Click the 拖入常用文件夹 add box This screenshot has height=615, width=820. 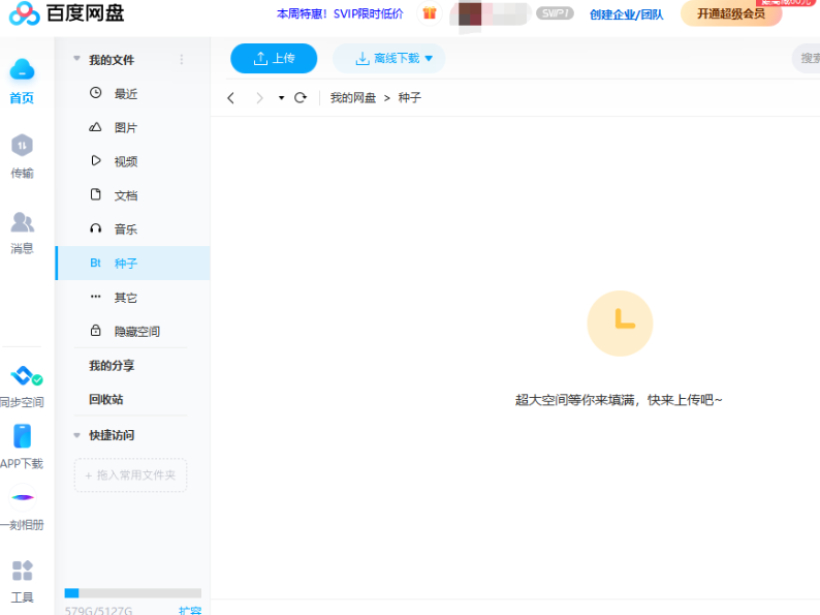(130, 475)
